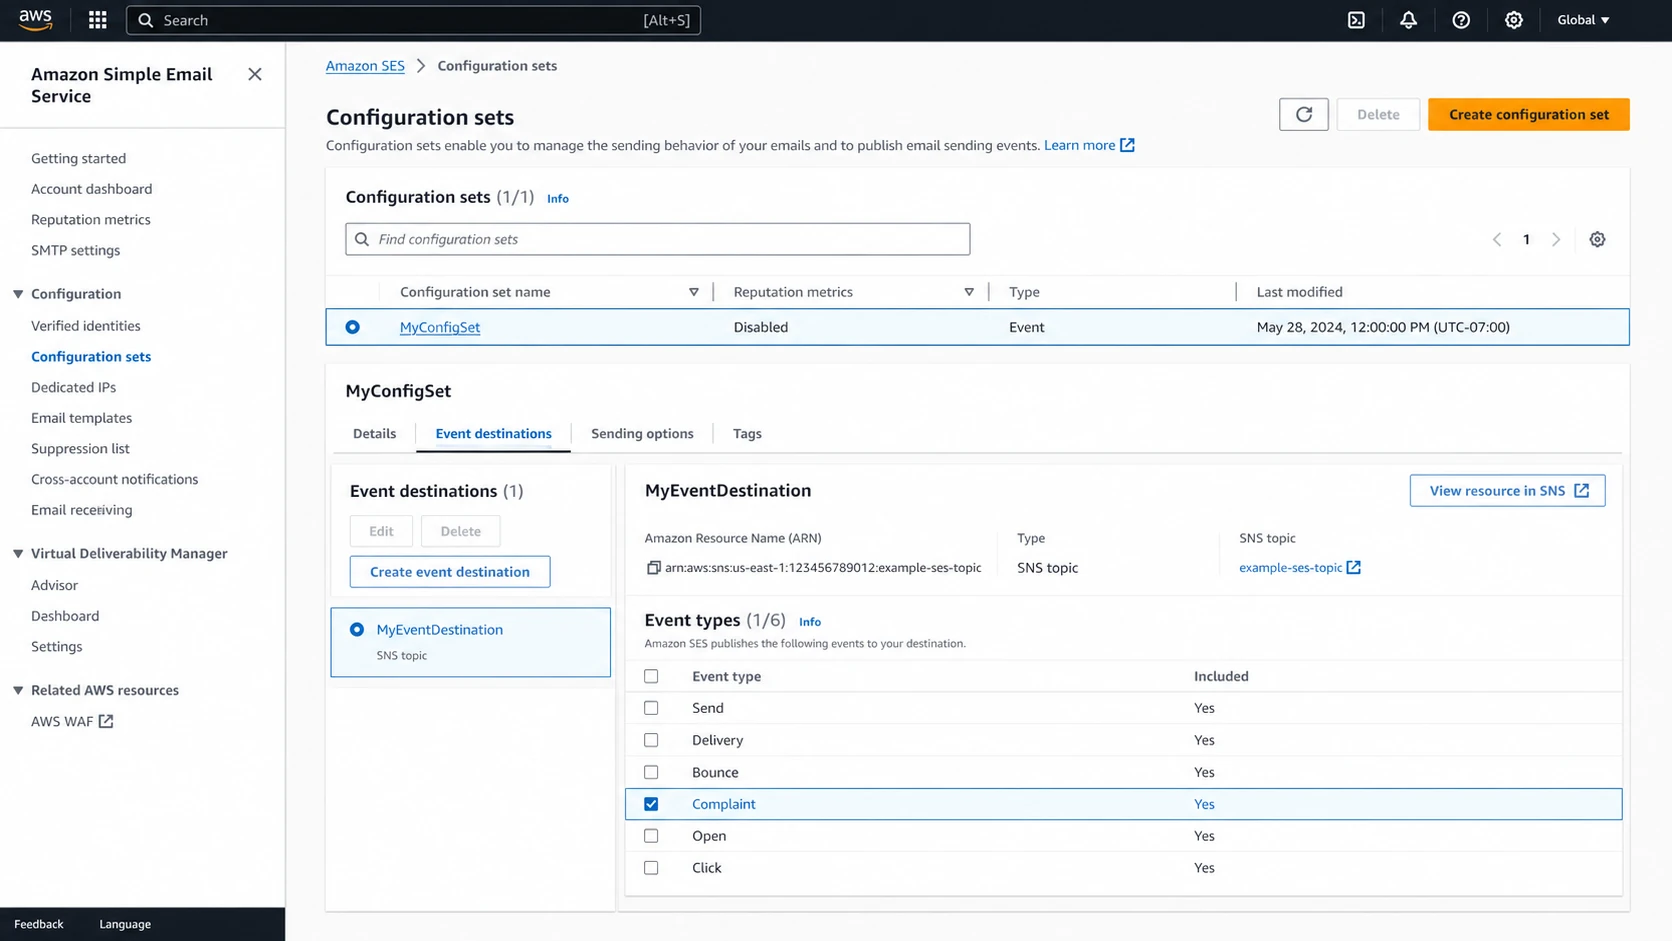
Task: Launch the CloudShell terminal icon
Action: coord(1356,20)
